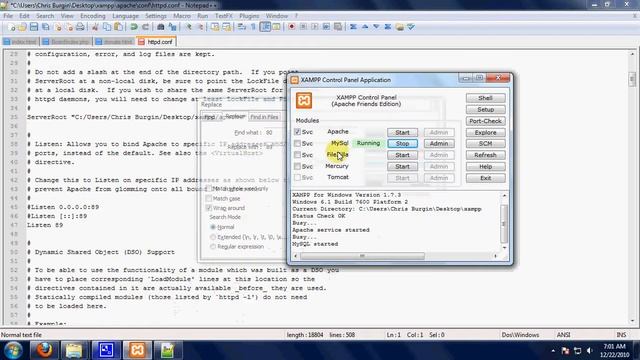Refresh the XAMPP module status

click(485, 155)
